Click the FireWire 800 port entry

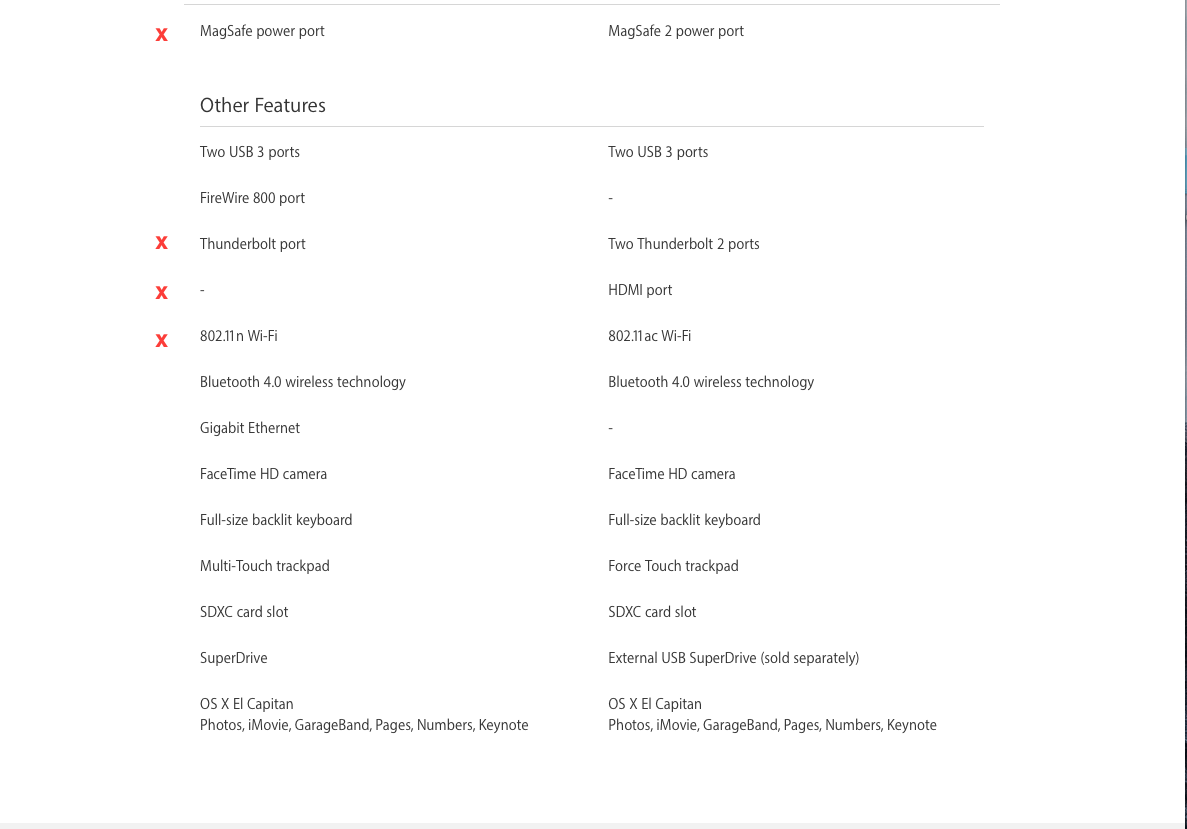(252, 198)
